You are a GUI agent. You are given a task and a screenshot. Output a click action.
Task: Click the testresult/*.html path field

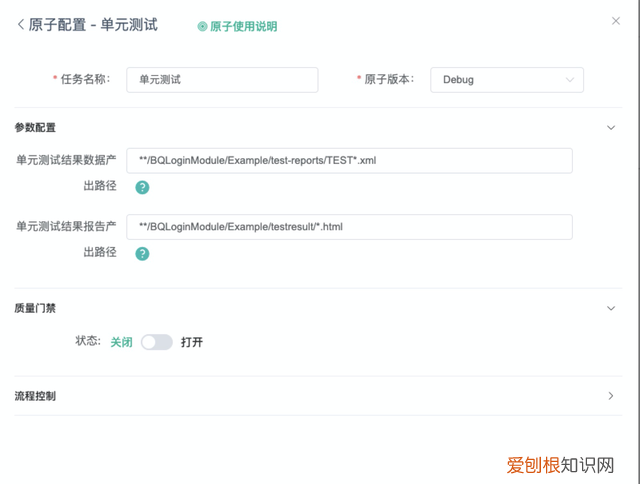tap(349, 227)
